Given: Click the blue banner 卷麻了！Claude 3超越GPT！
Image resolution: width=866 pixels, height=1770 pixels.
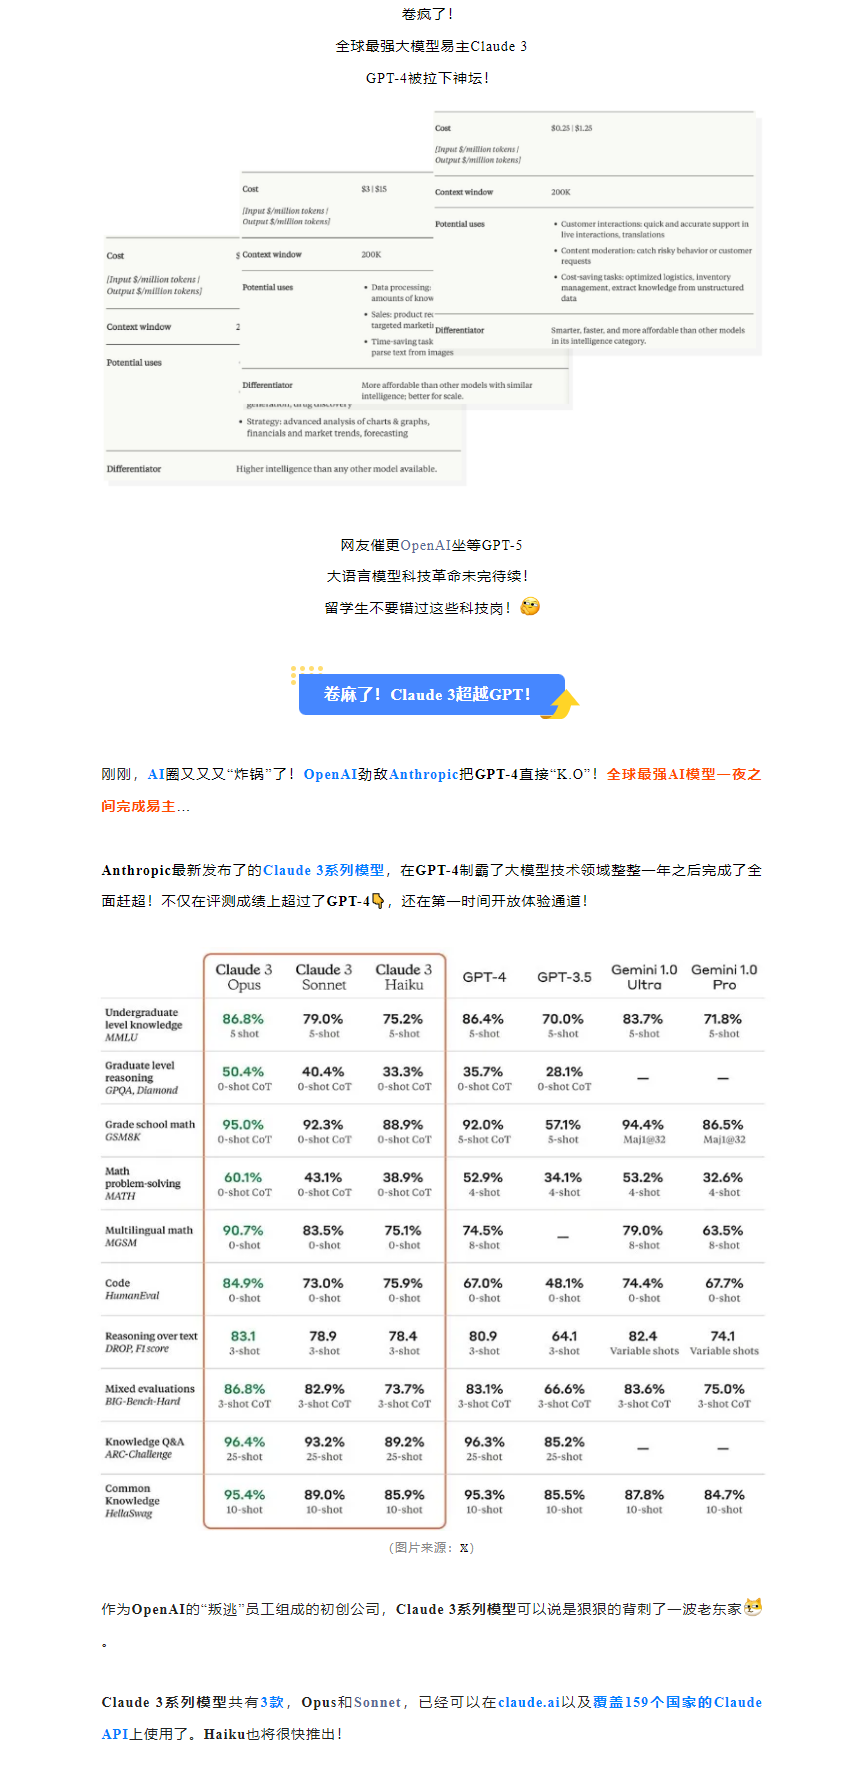Looking at the screenshot, I should point(431,694).
